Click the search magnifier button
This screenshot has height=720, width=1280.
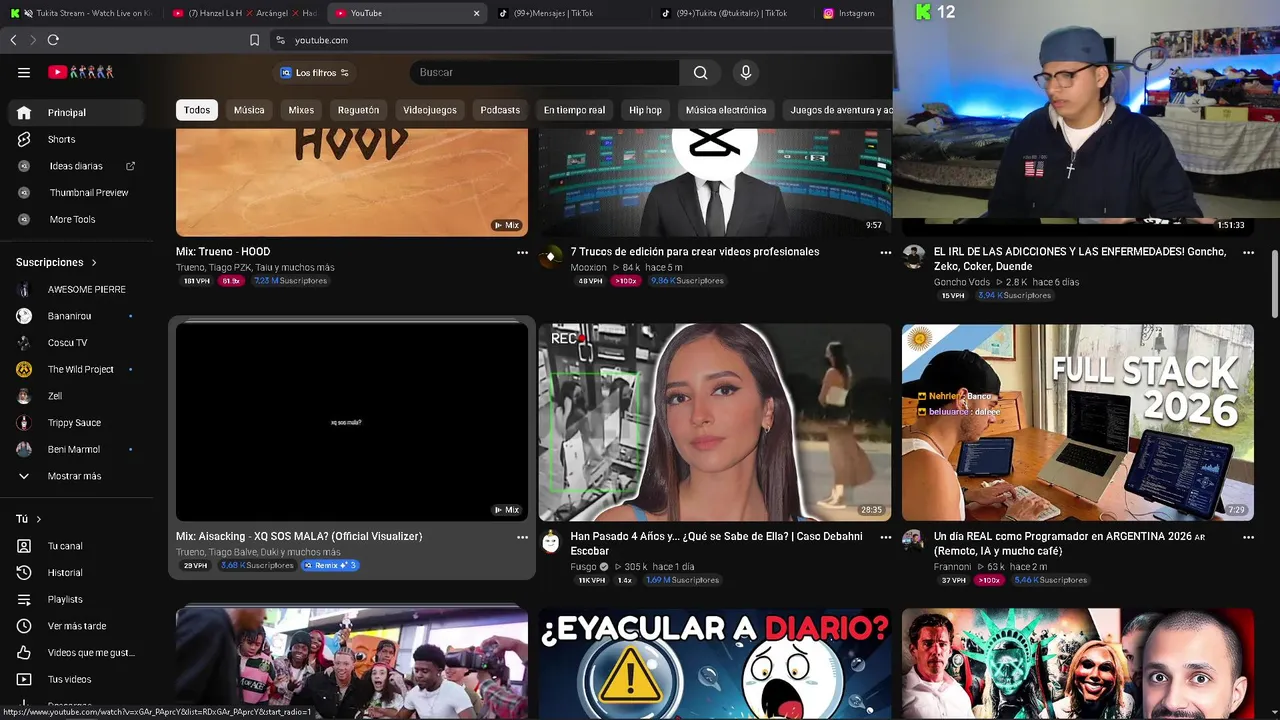700,72
